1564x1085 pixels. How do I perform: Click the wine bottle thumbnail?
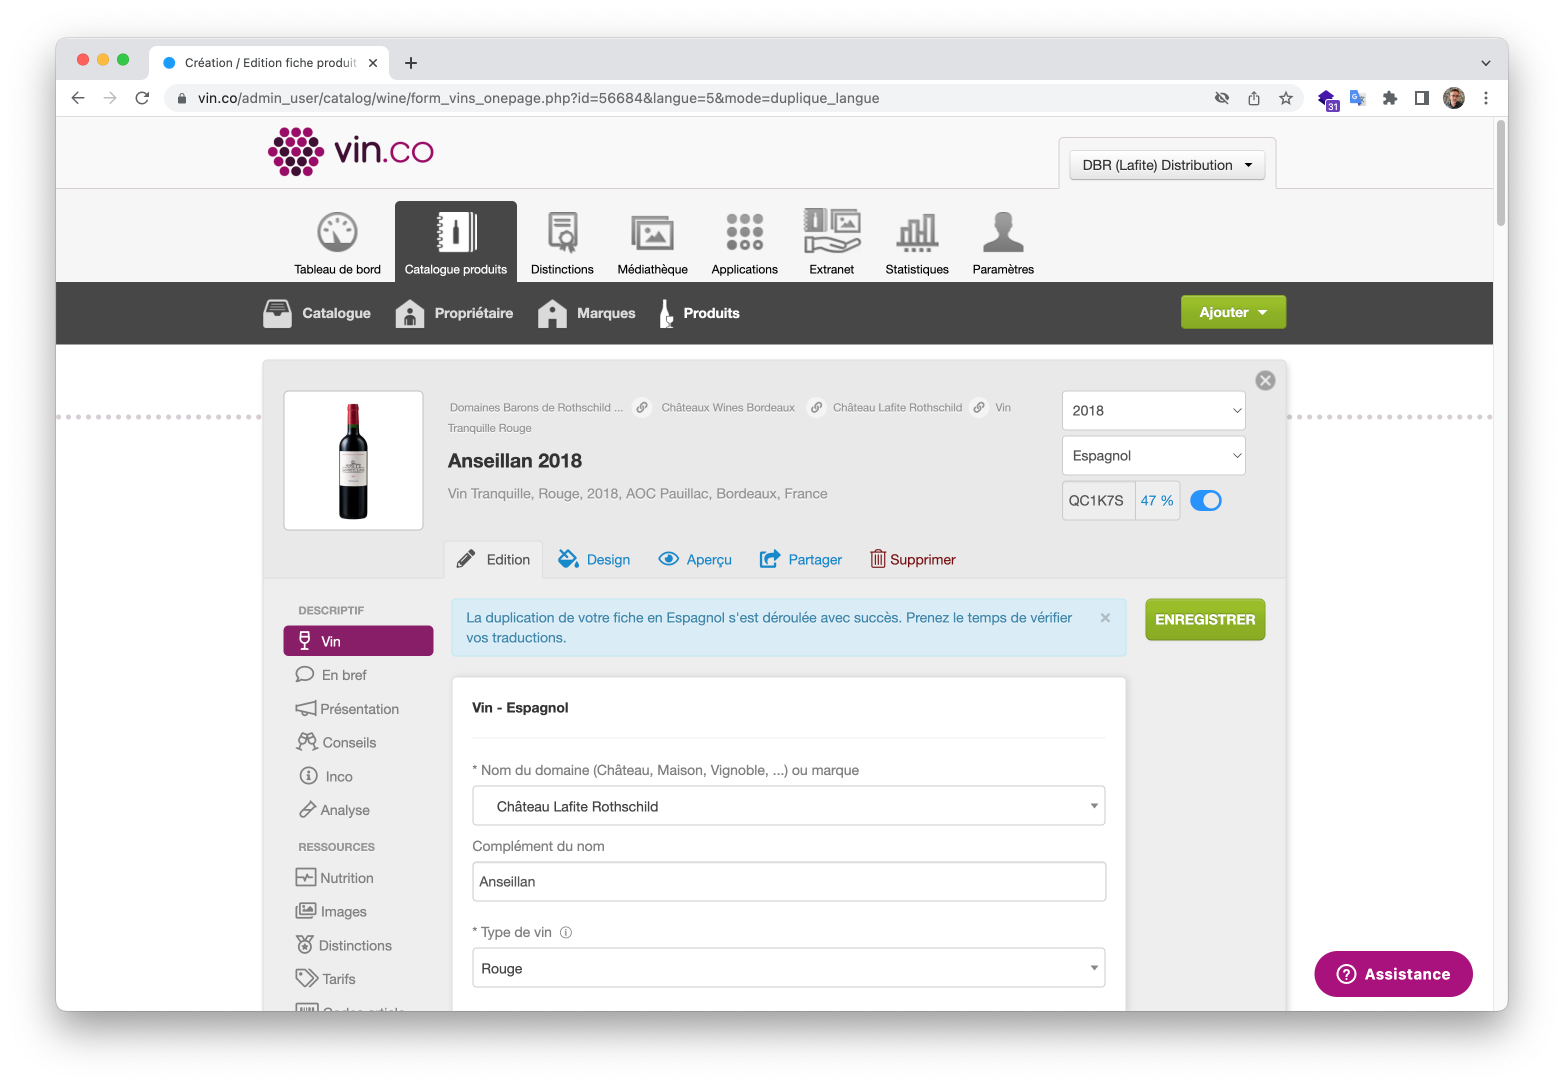(x=353, y=460)
